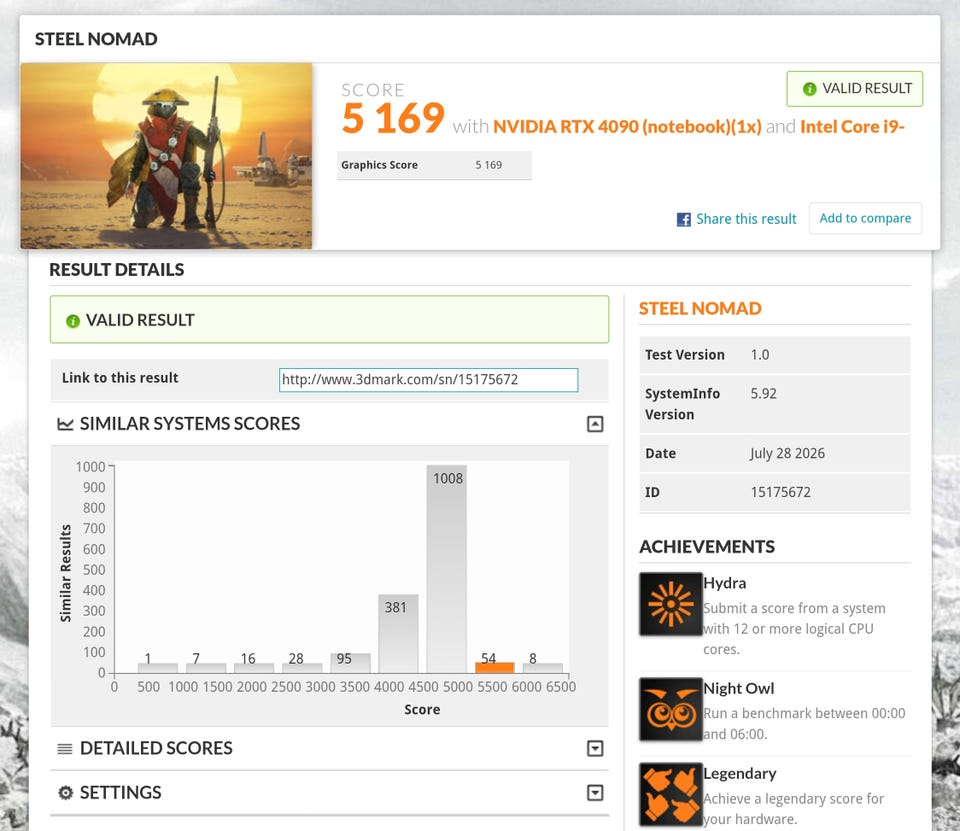960x831 pixels.
Task: Click the Hydra achievement title
Action: pyautogui.click(x=725, y=584)
